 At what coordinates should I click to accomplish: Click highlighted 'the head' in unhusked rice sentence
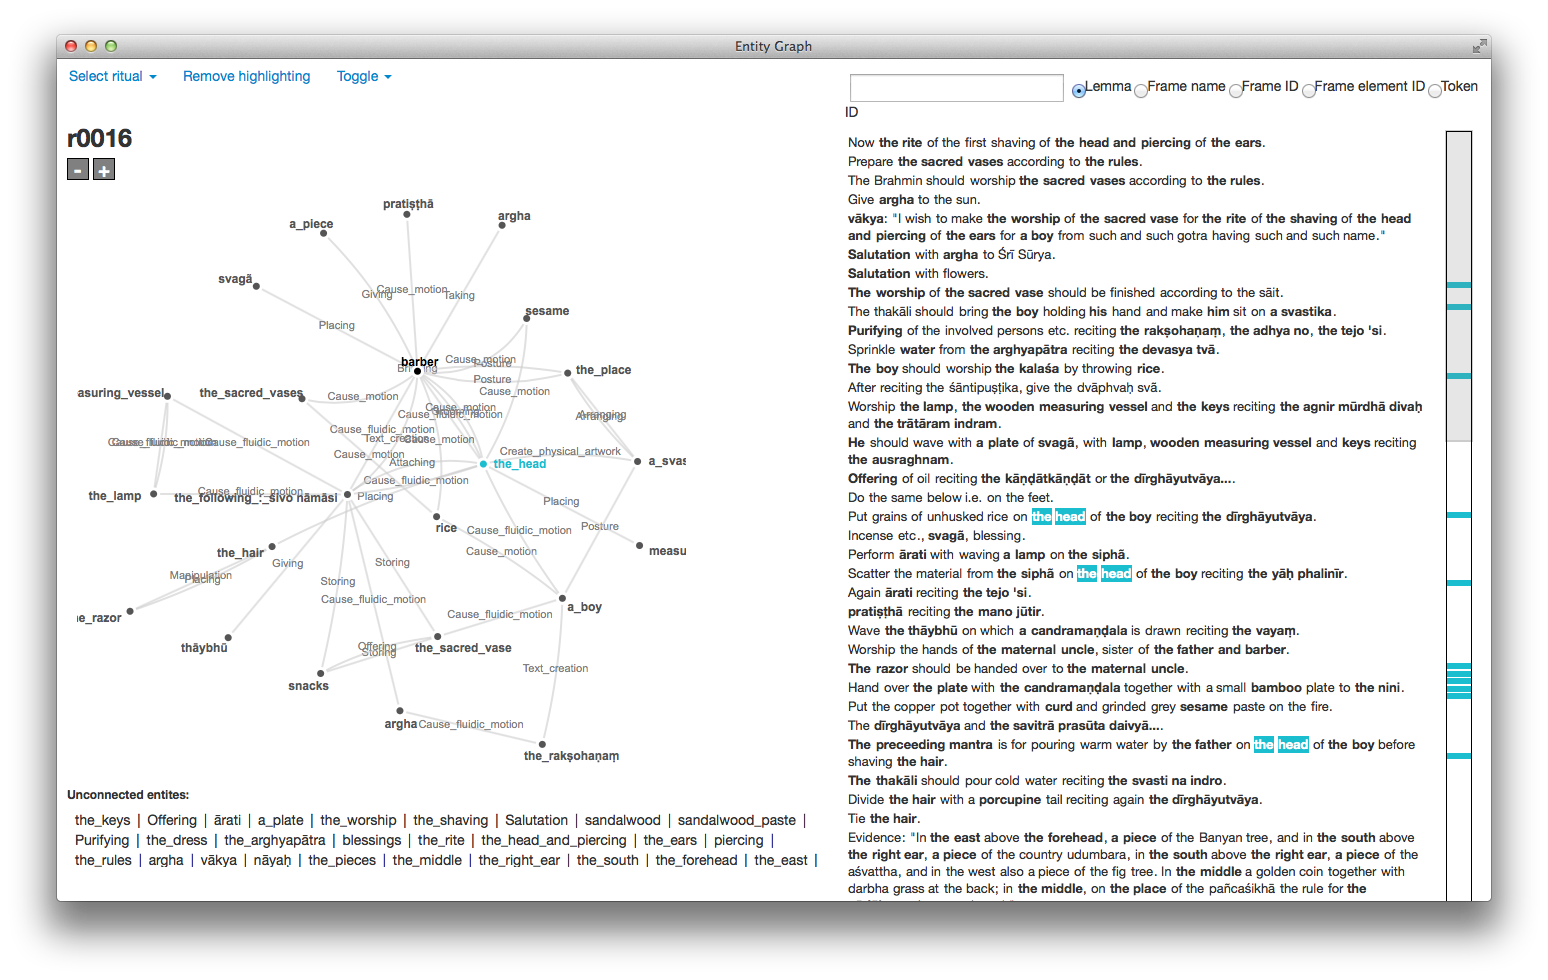[x=1058, y=517]
